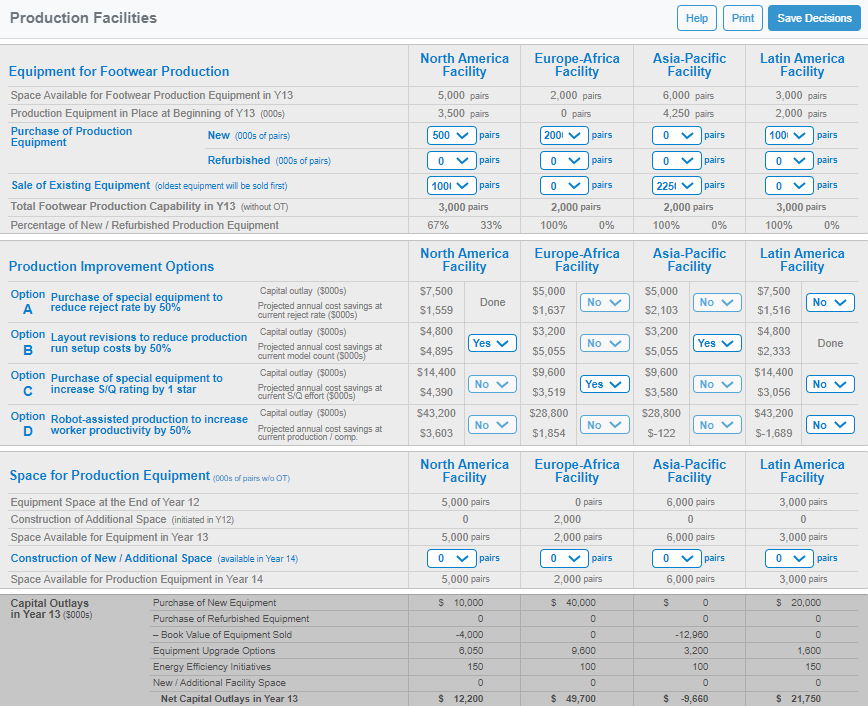Open Europe-Africa new equipment purchase dropdown

(x=564, y=135)
